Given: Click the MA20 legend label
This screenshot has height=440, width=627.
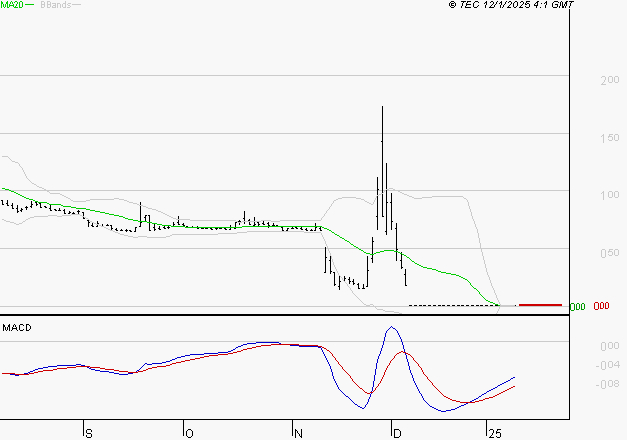Looking at the screenshot, I should [12, 5].
